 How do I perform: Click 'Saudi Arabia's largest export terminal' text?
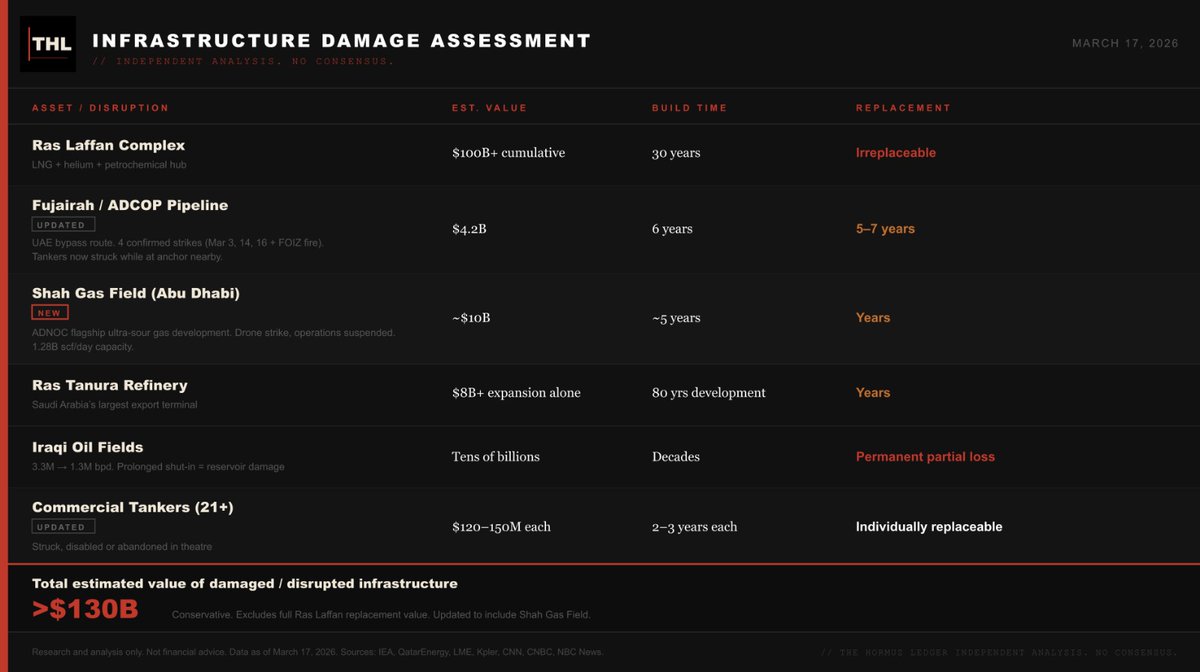click(115, 405)
